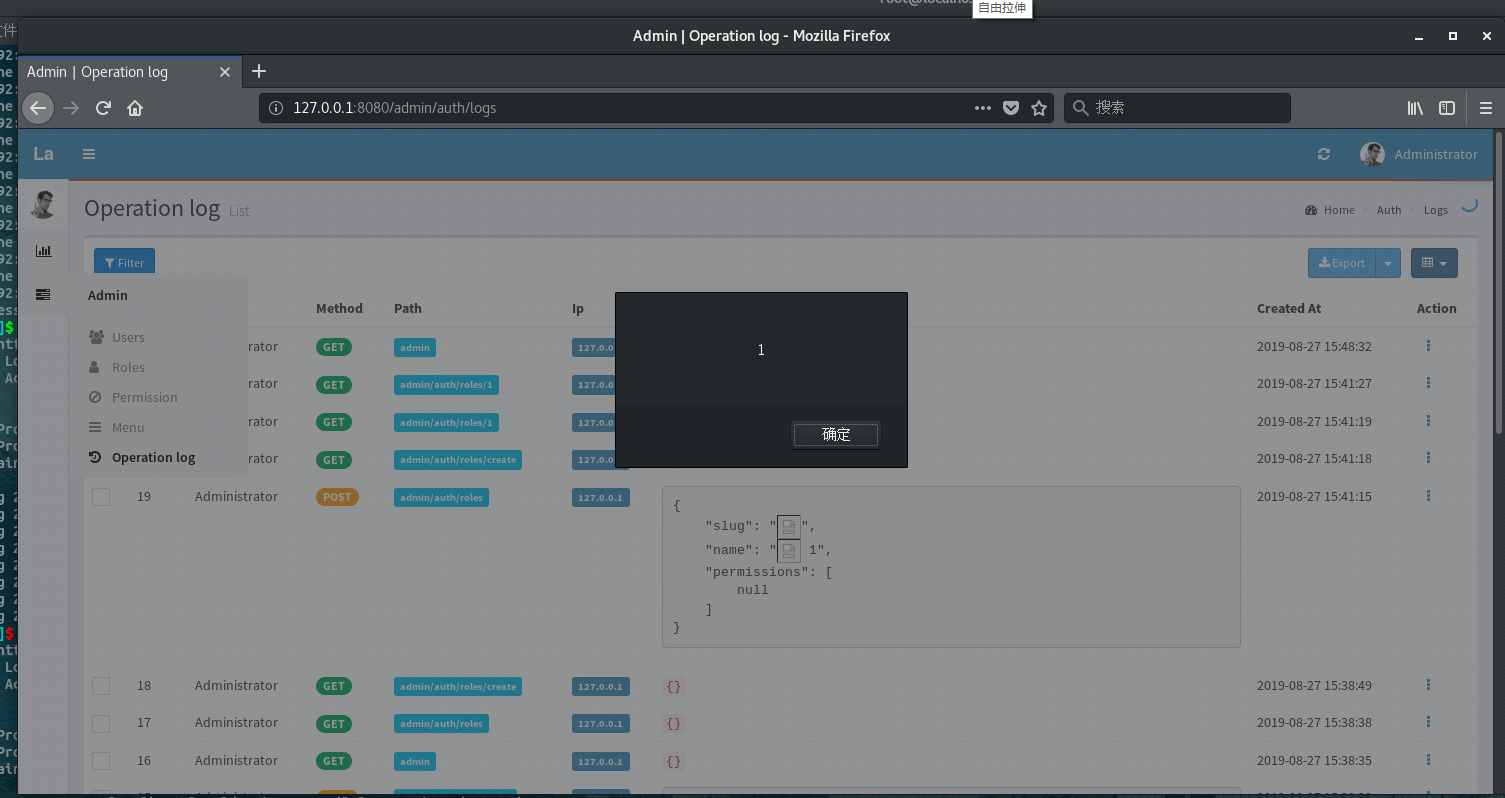Go to Home in the breadcrumb

[1339, 210]
